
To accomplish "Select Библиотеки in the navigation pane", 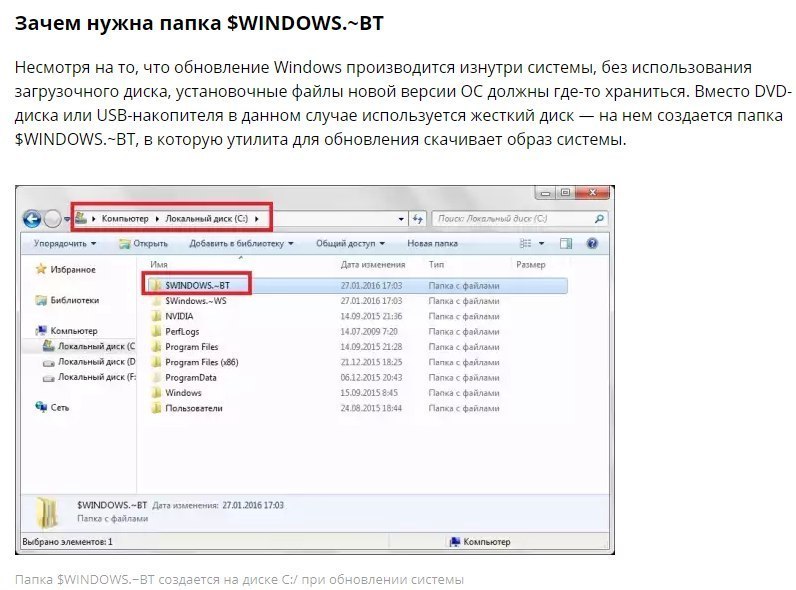I will click(x=75, y=300).
